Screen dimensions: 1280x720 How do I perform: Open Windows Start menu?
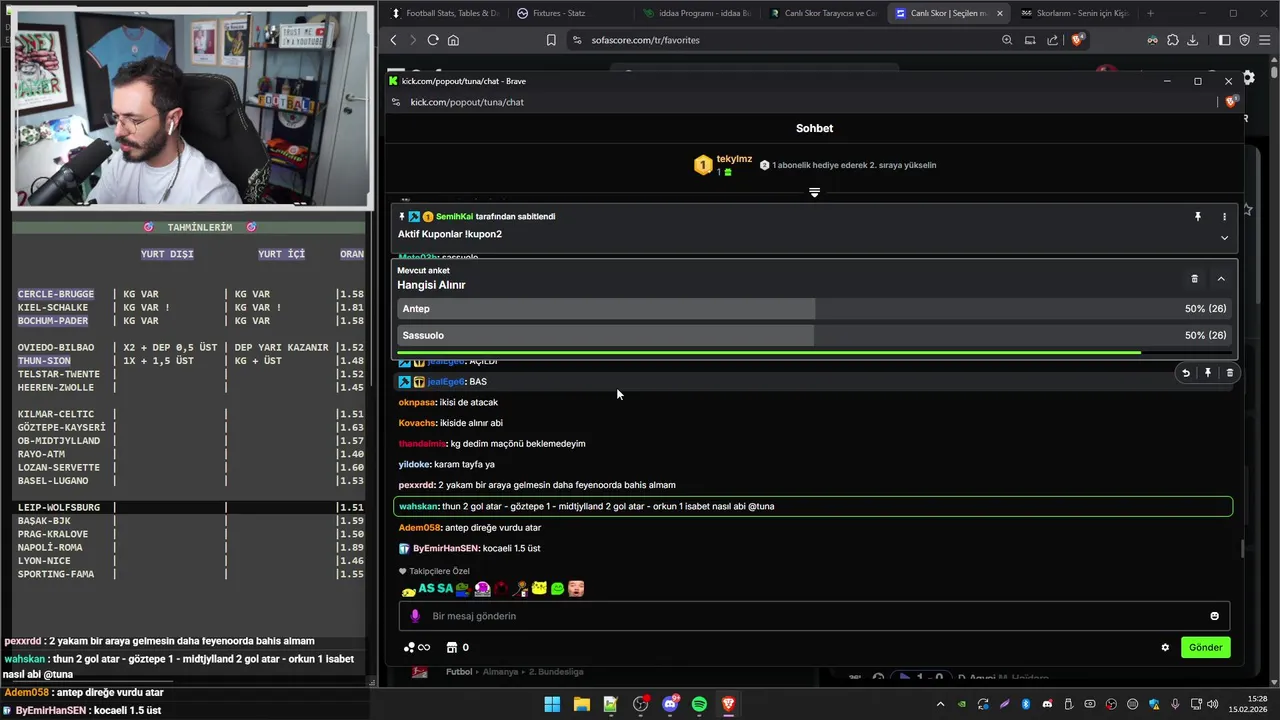pyautogui.click(x=552, y=704)
